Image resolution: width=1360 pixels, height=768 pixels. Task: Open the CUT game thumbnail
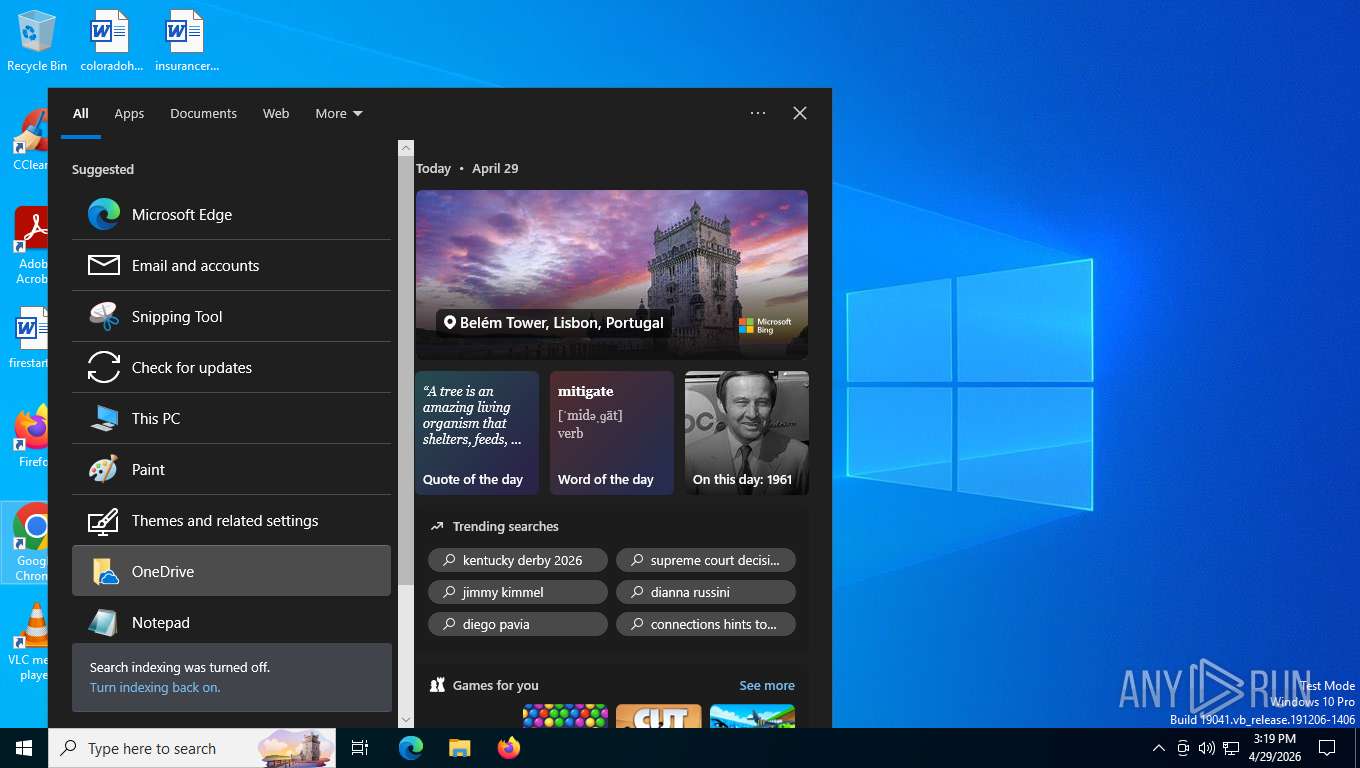pos(659,716)
